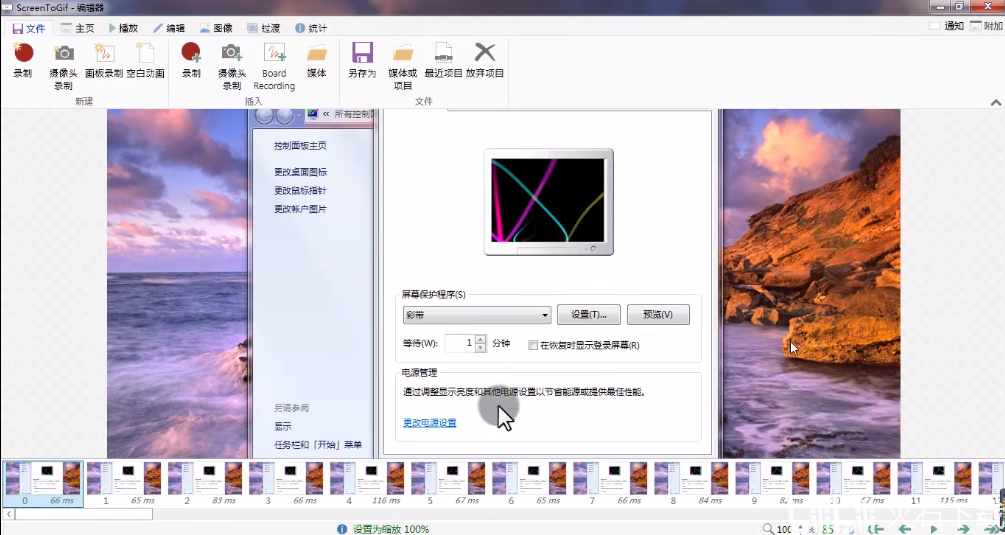The width and height of the screenshot is (1005, 535).
Task: Click 更改桌面图标 link
Action: (301, 172)
